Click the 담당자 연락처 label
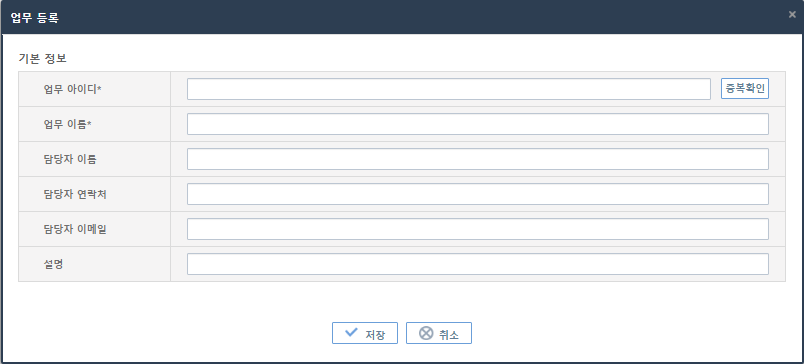This screenshot has width=804, height=364. 75,194
